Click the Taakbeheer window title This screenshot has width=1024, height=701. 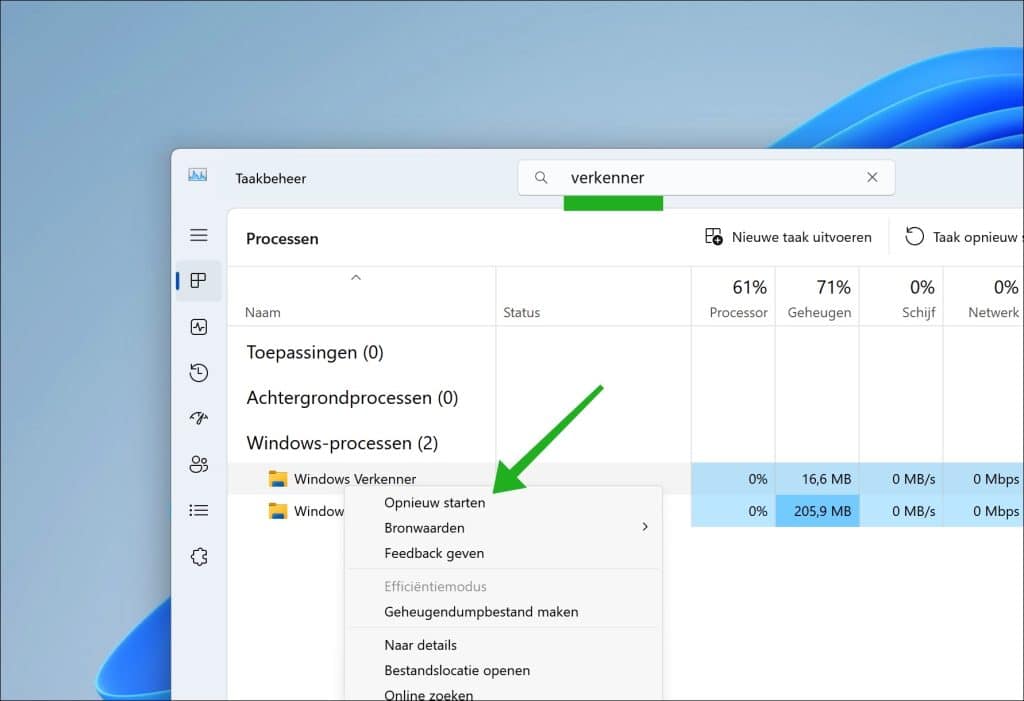pyautogui.click(x=270, y=178)
